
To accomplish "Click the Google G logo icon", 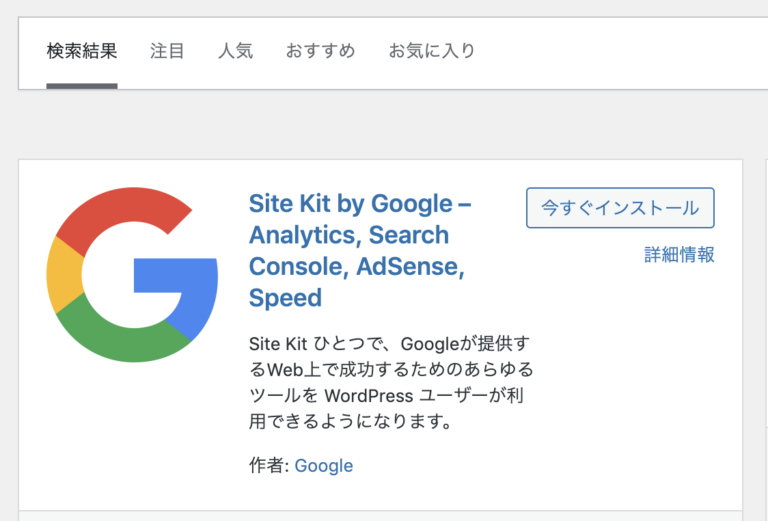I will point(131,274).
